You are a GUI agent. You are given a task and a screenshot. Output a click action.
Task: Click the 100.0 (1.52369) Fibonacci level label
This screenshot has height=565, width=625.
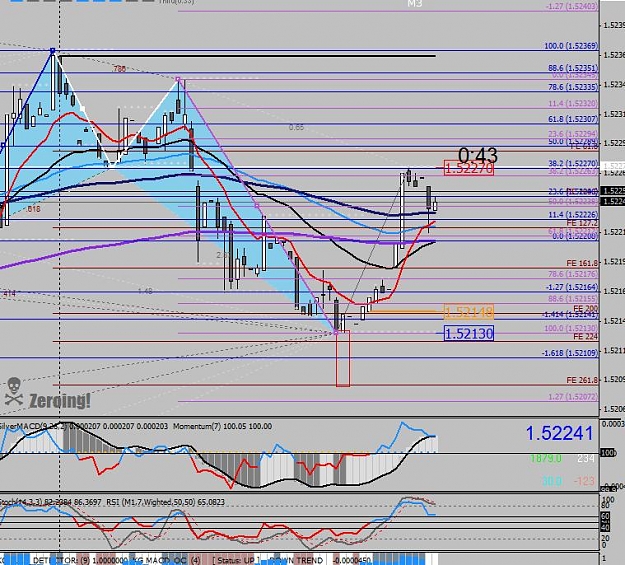[571, 46]
